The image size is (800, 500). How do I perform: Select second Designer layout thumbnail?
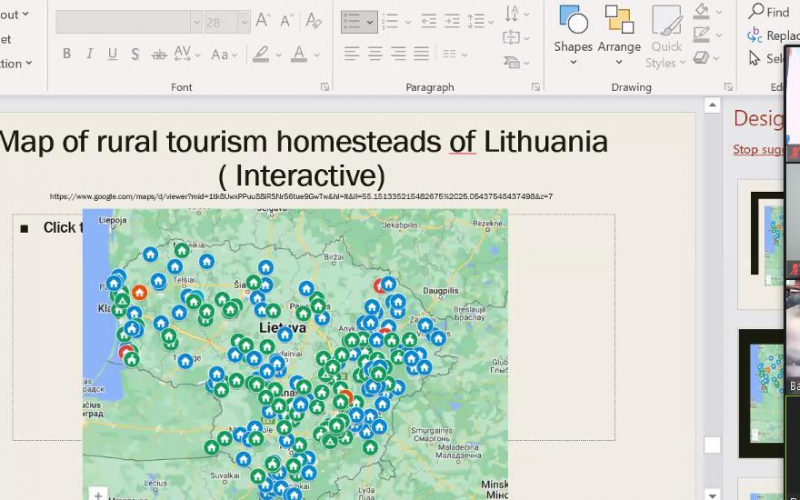[x=762, y=393]
